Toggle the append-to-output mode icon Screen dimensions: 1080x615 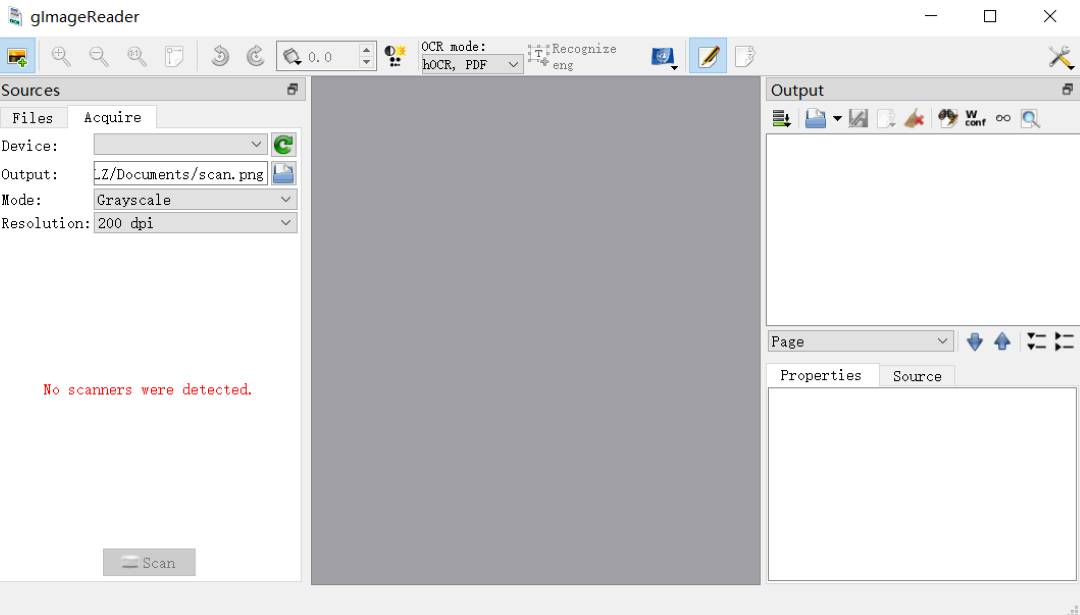tap(781, 117)
